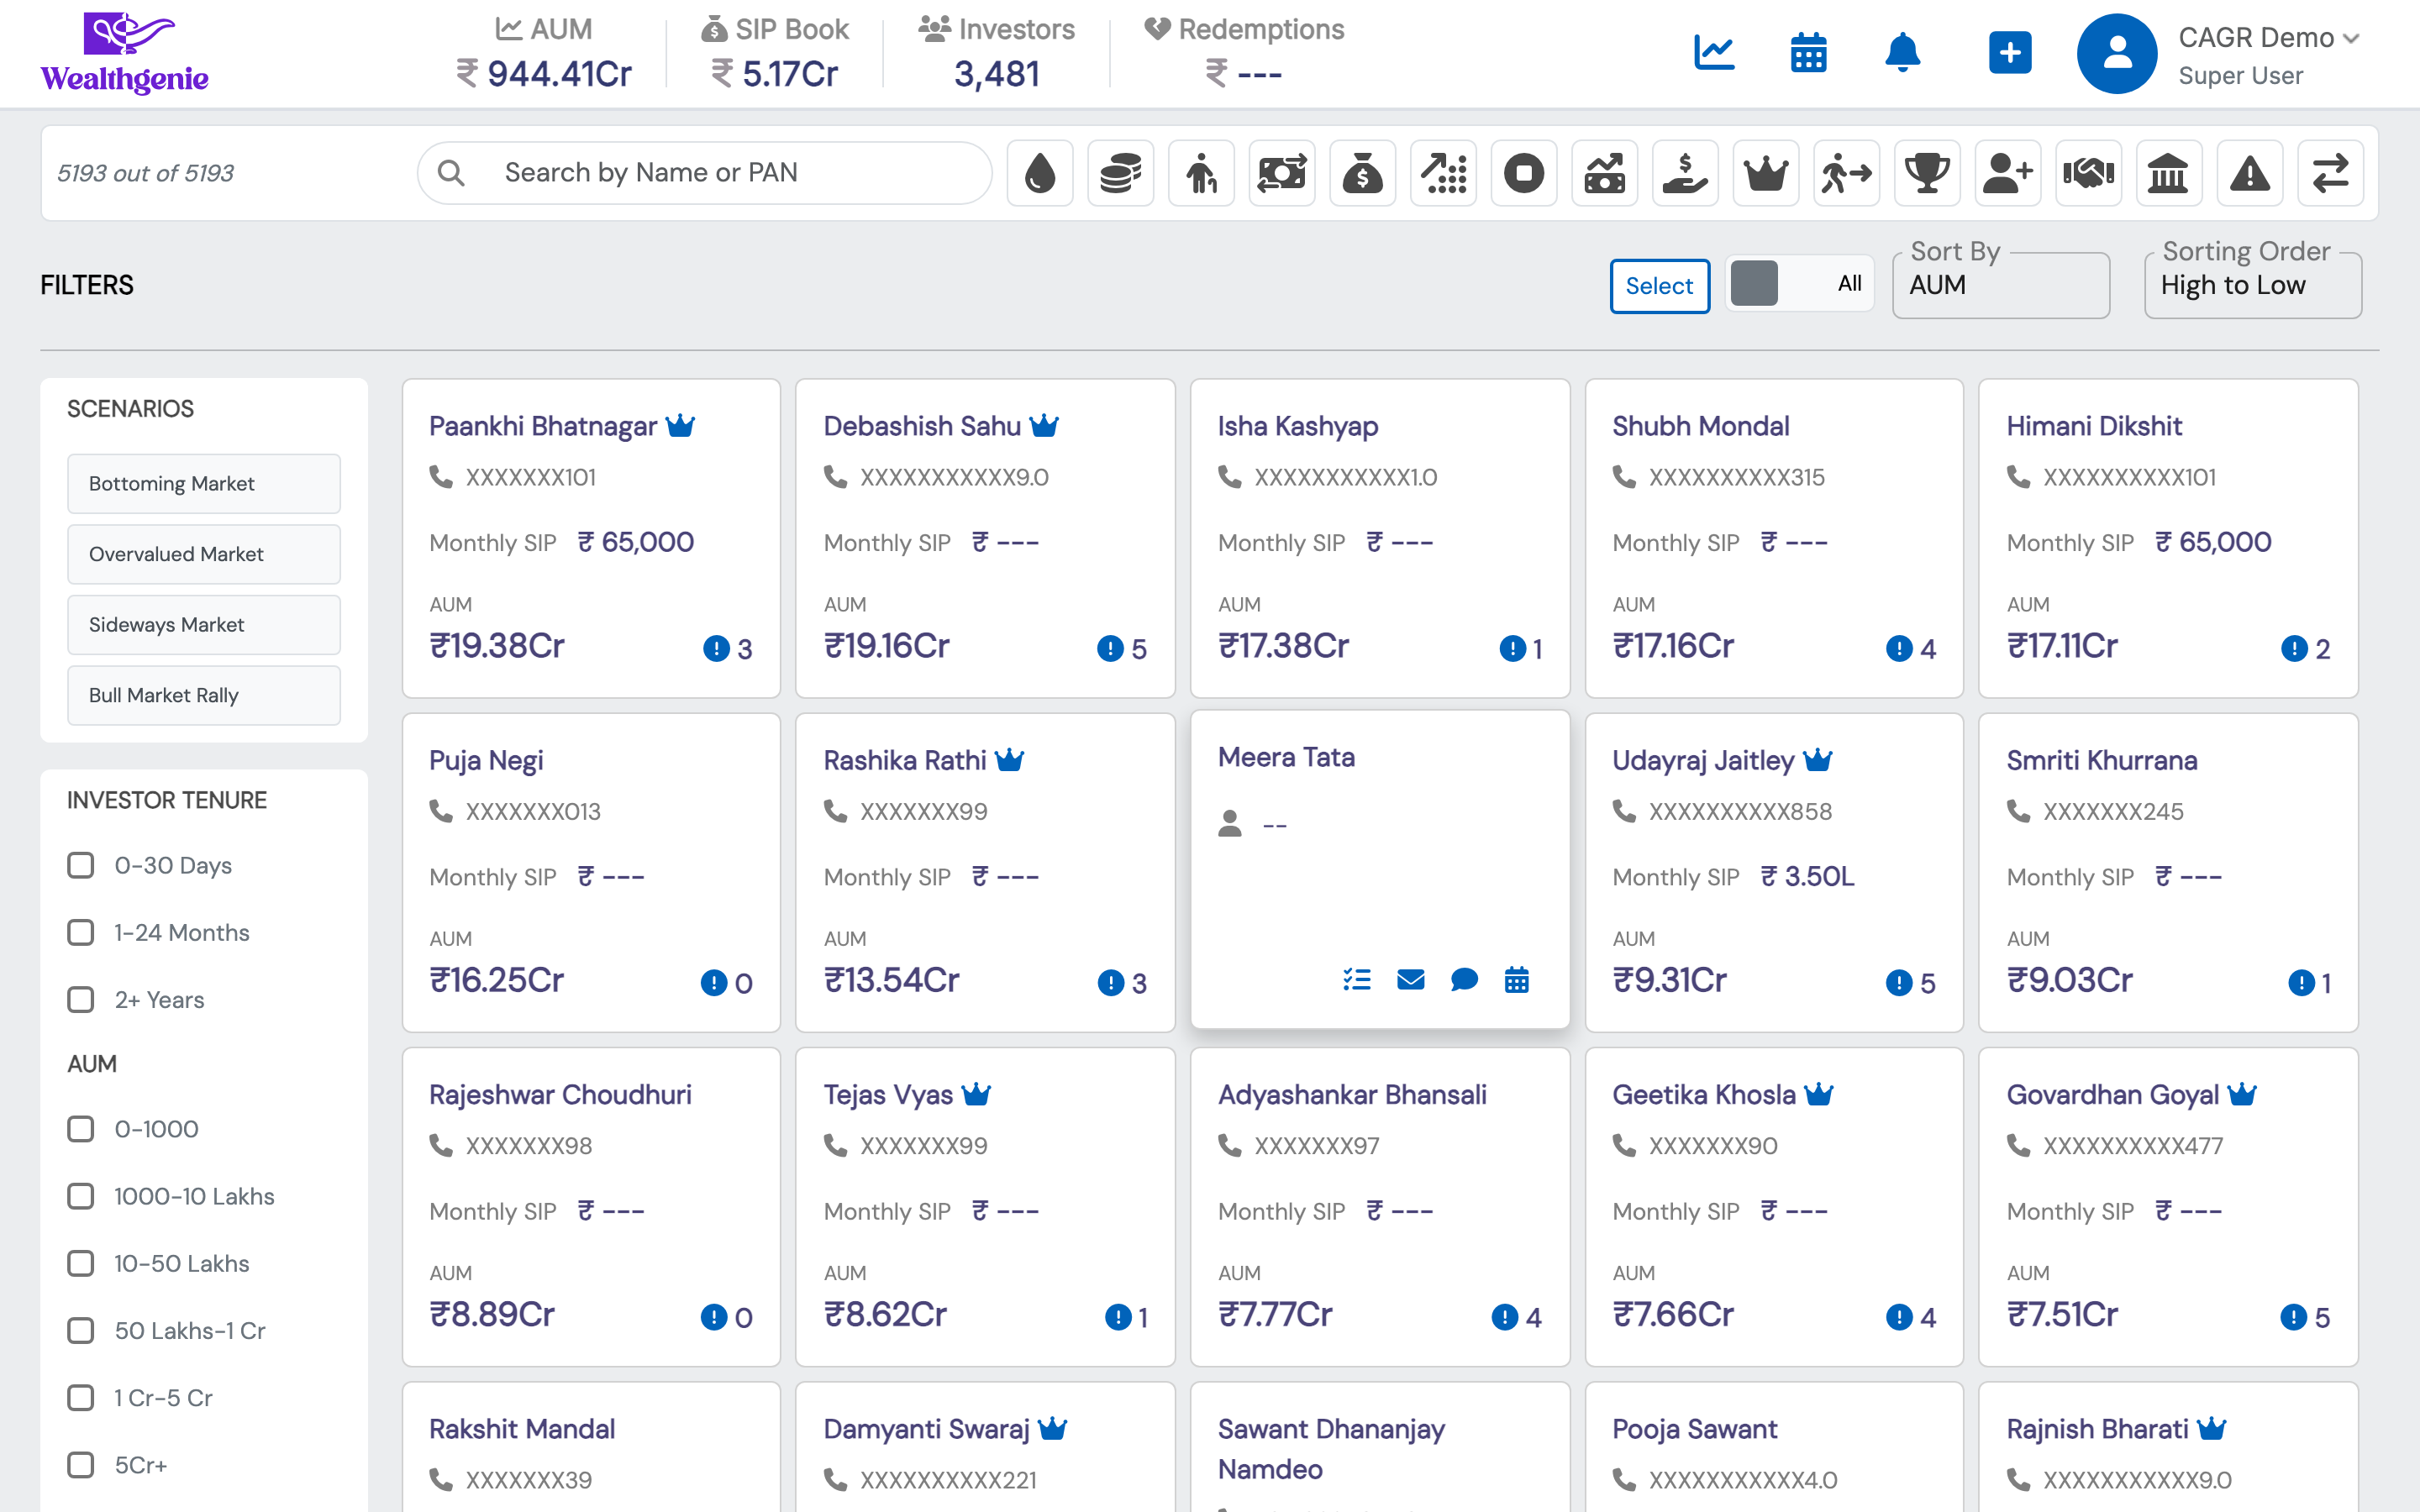Click the water drop filter icon

click(1040, 173)
